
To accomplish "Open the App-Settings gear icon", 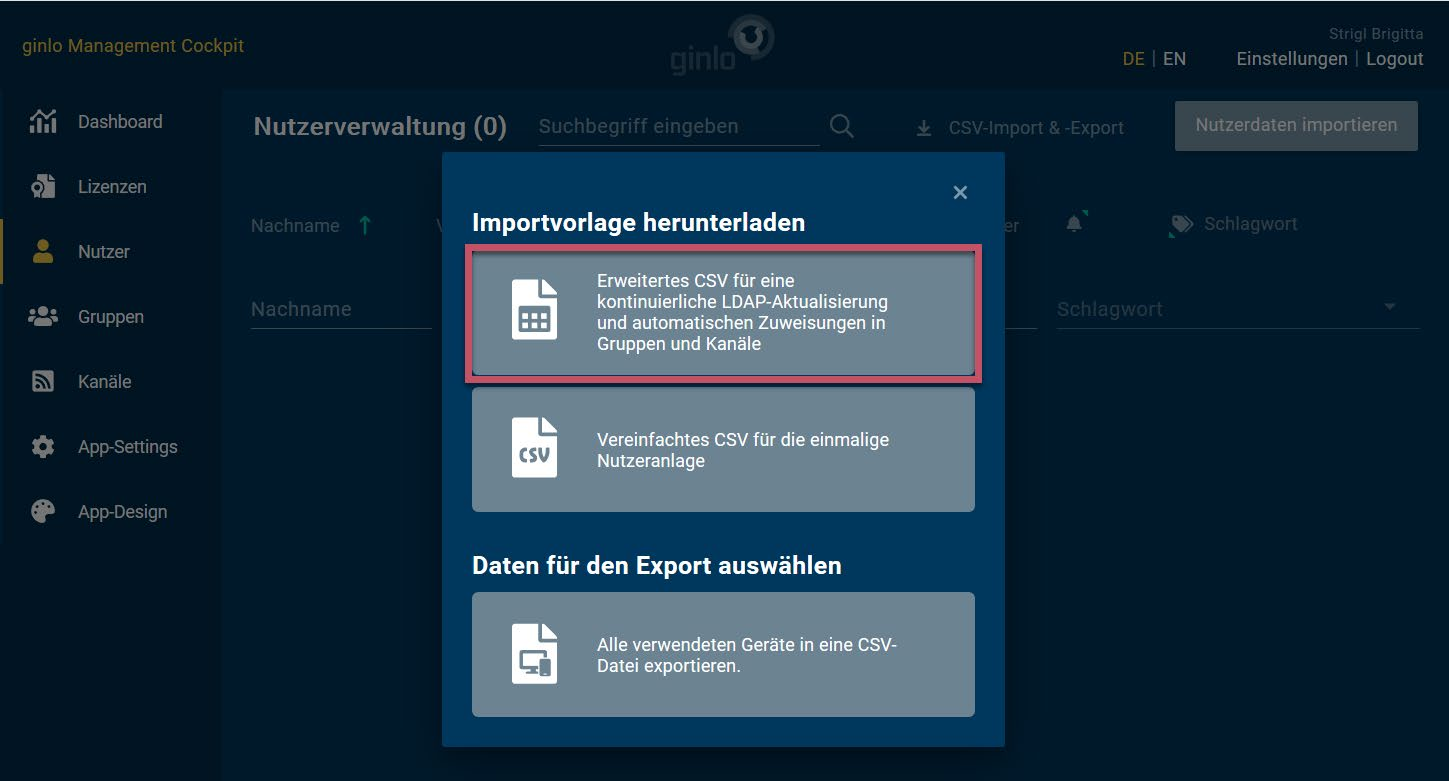I will pyautogui.click(x=43, y=446).
